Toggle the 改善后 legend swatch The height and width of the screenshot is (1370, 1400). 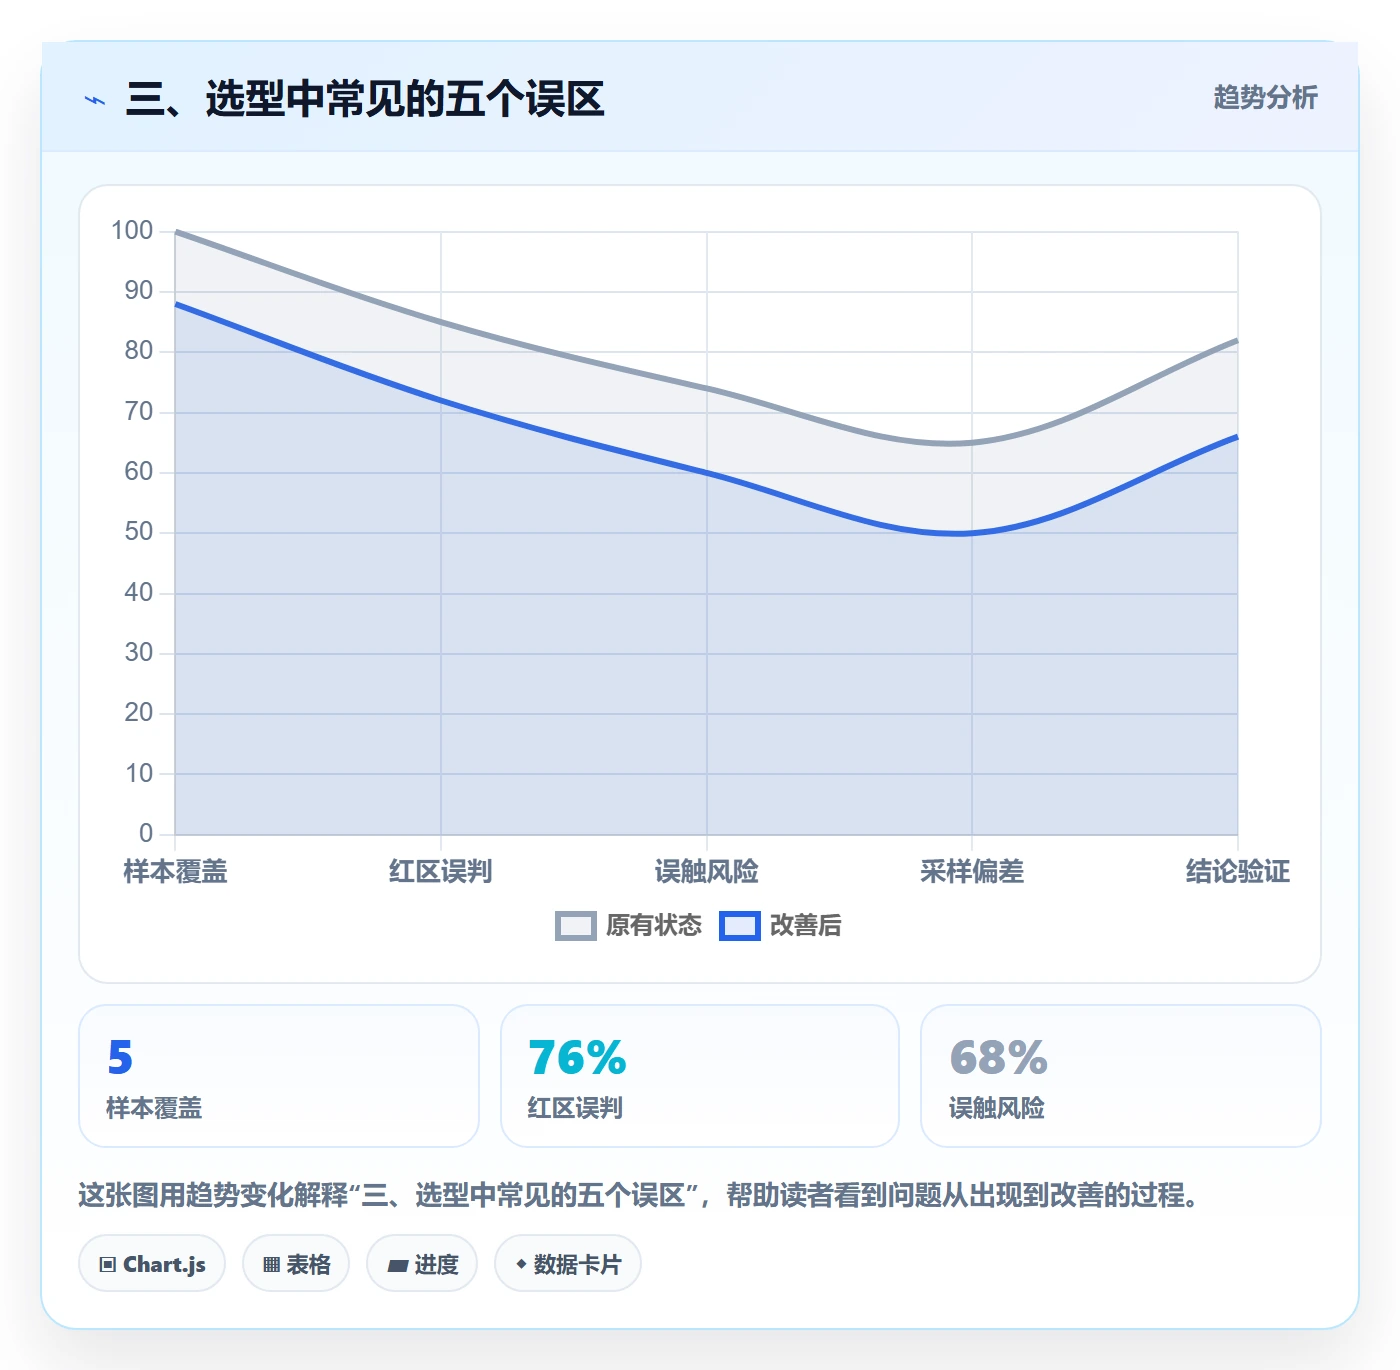(x=740, y=926)
